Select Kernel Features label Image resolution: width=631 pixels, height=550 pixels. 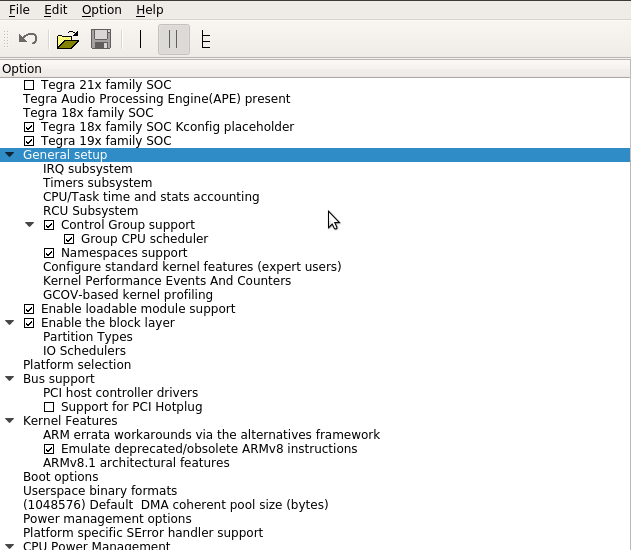(x=70, y=421)
